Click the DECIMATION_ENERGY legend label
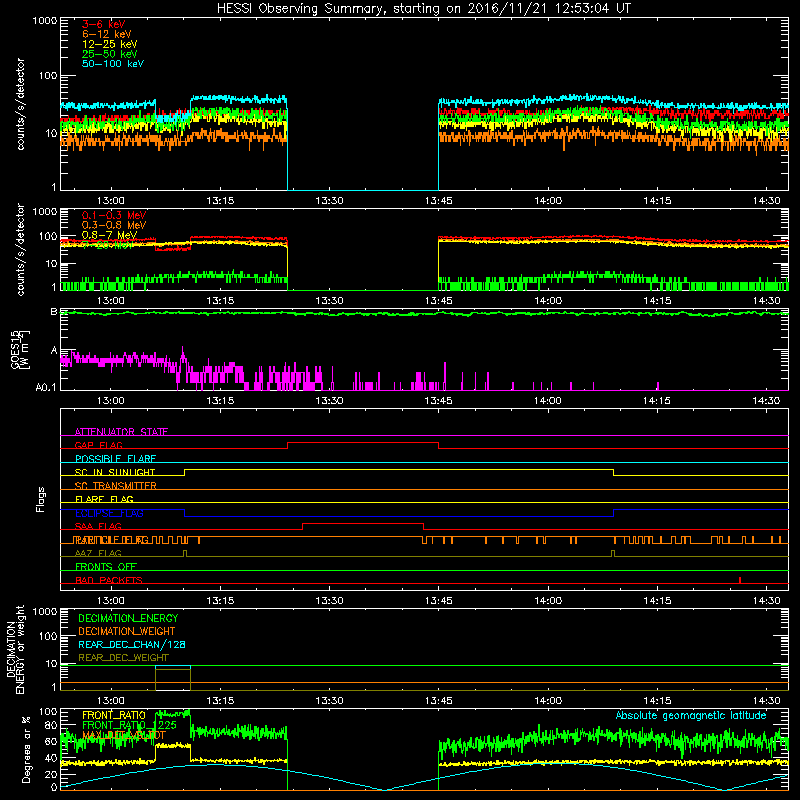 (128, 618)
